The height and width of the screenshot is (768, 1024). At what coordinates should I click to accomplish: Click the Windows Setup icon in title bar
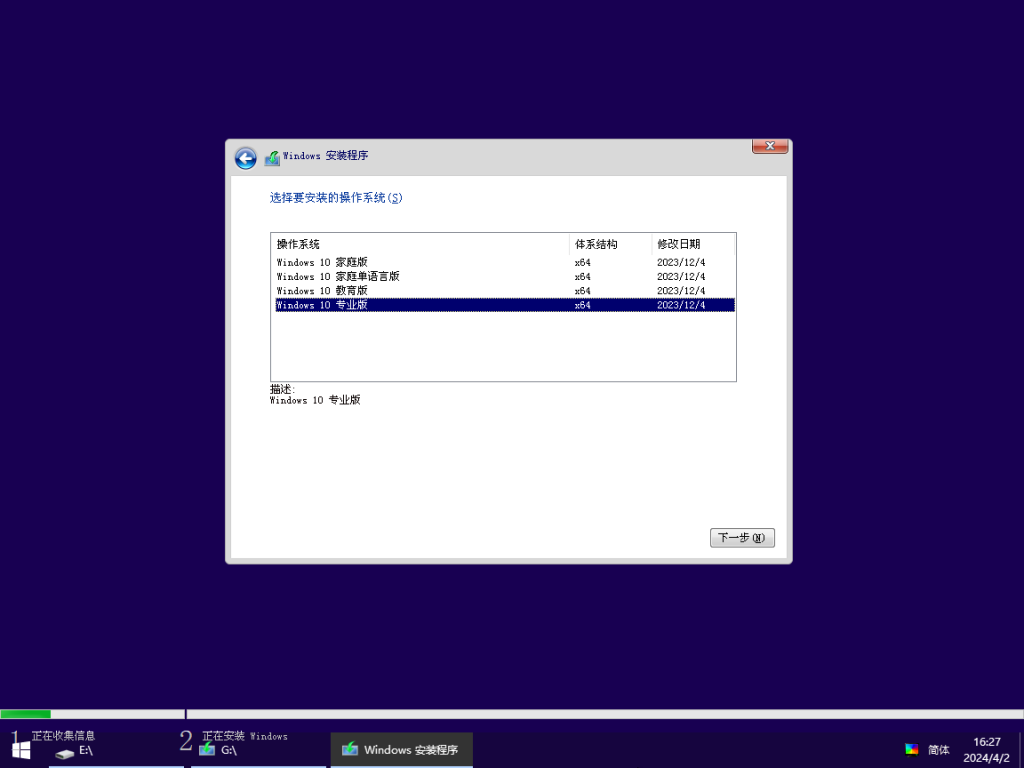tap(272, 157)
